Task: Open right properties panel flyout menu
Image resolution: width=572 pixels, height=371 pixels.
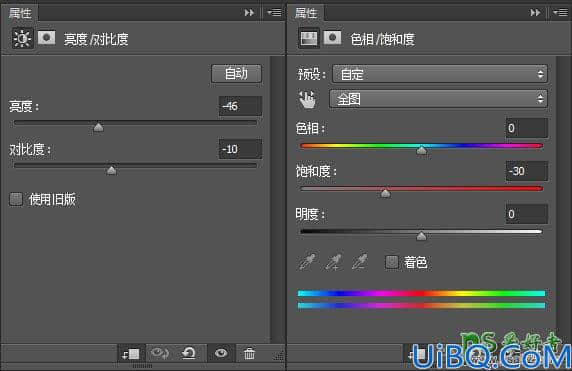Action: coord(560,13)
